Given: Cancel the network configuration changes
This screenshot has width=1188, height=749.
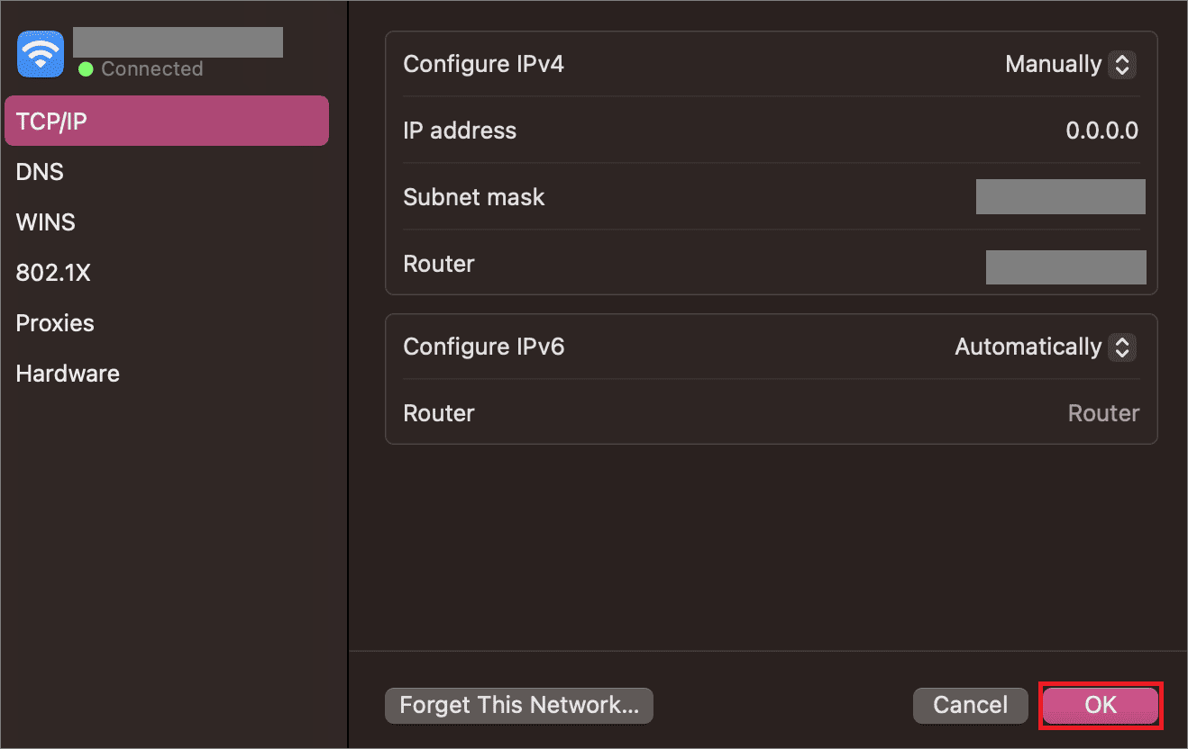Looking at the screenshot, I should tap(969, 705).
